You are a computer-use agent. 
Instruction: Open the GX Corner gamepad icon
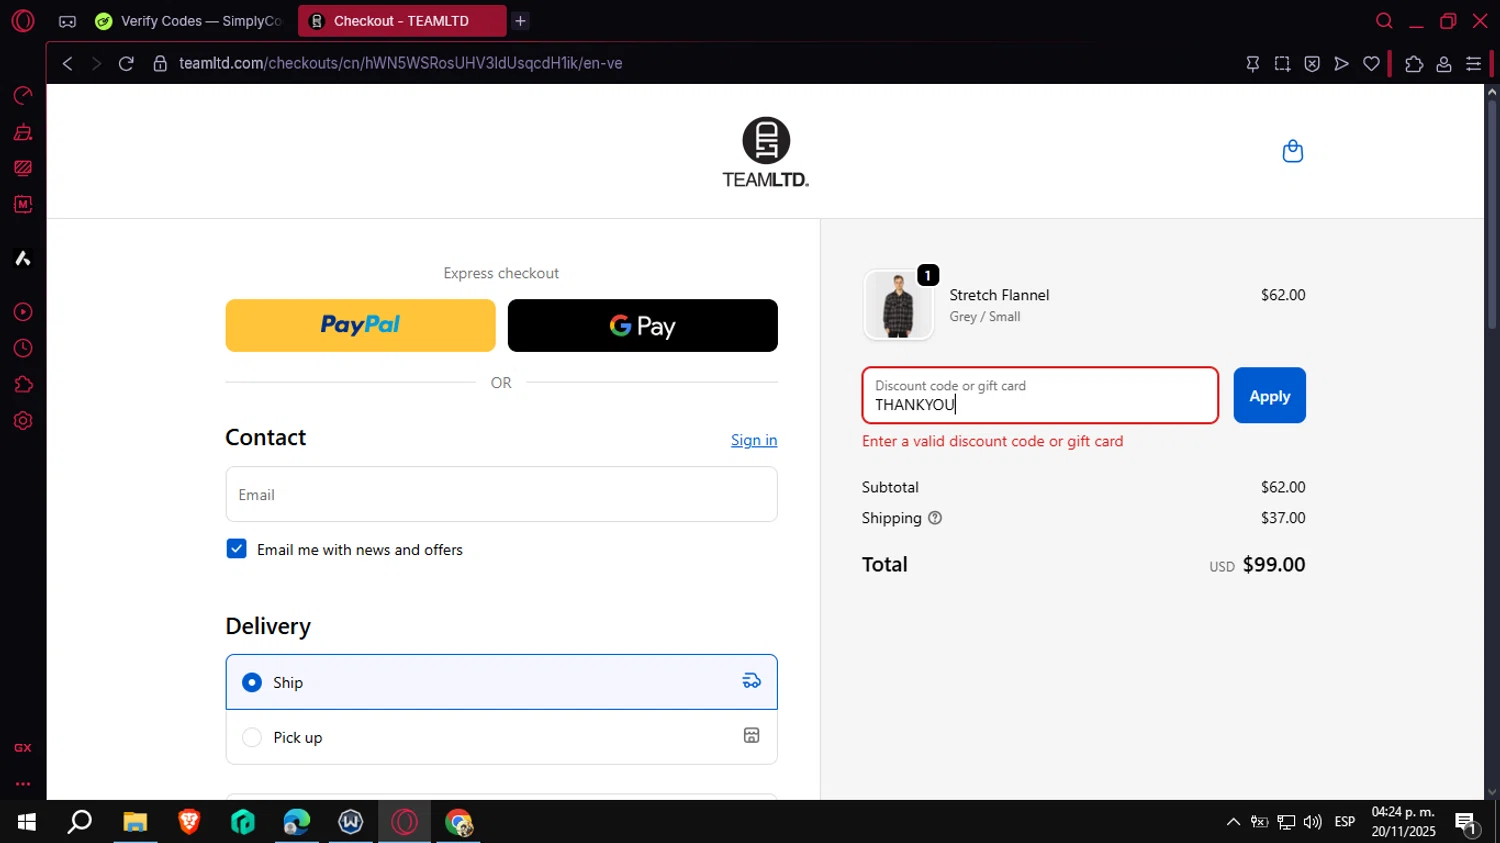pos(67,21)
